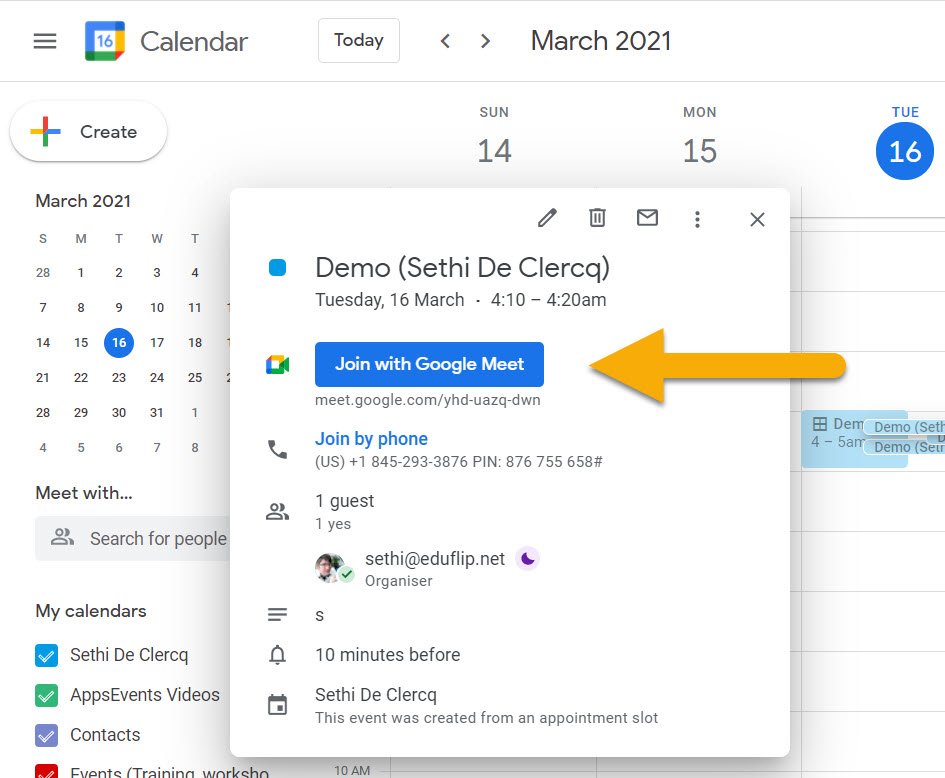Open the Join by phone link

coord(371,439)
